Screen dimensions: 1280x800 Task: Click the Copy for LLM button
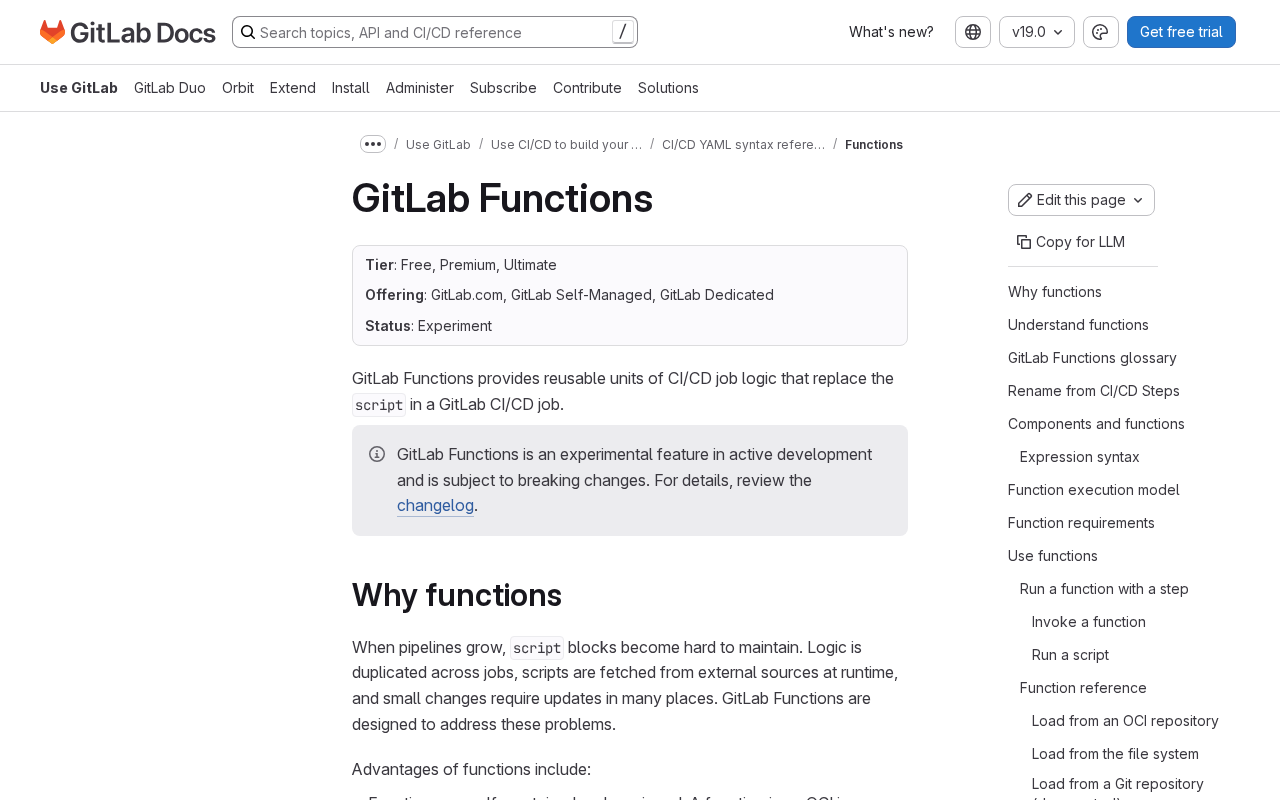click(x=1071, y=242)
